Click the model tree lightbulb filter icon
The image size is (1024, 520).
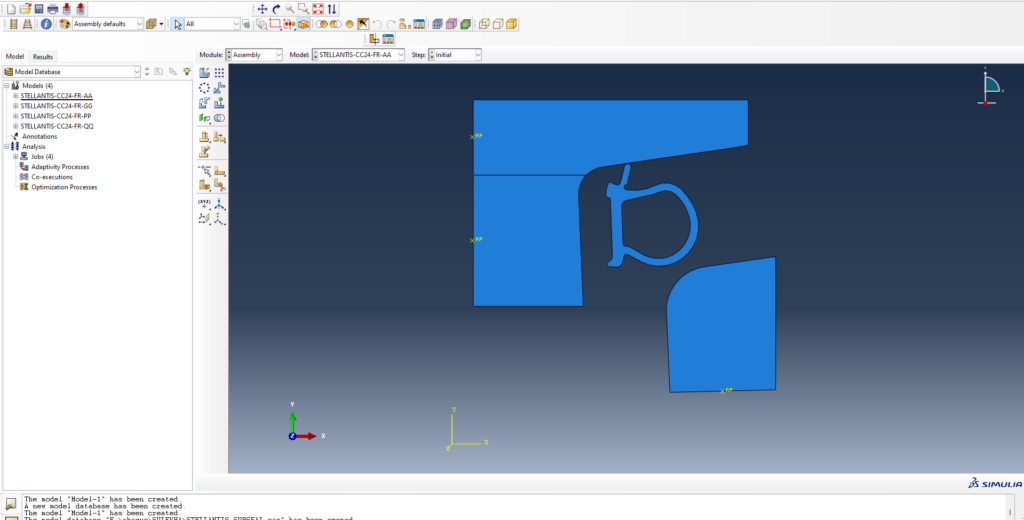(187, 72)
